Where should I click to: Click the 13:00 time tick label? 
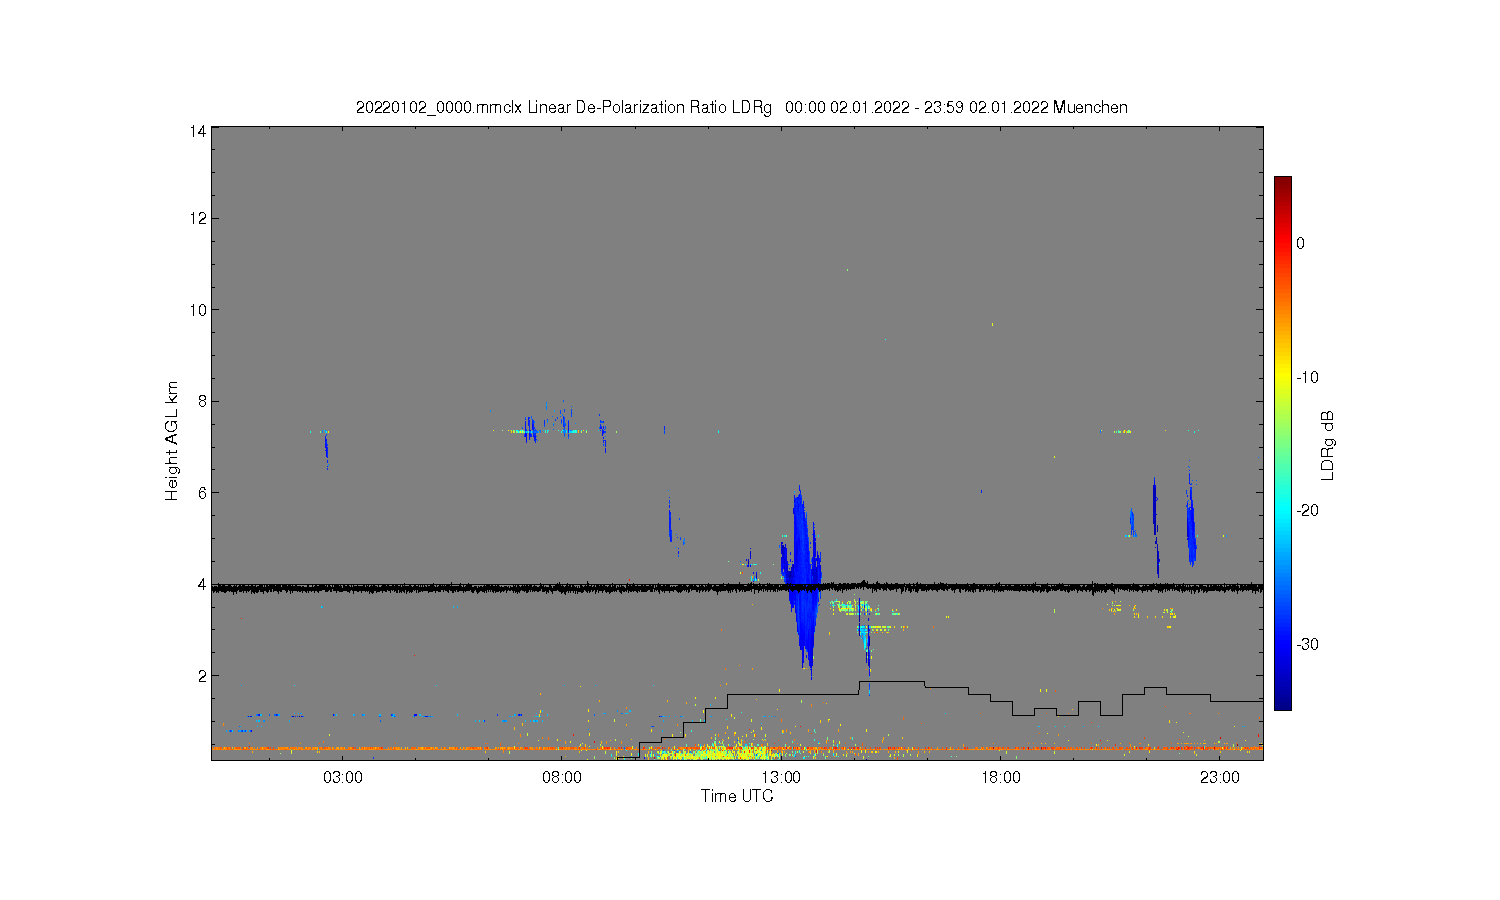781,778
